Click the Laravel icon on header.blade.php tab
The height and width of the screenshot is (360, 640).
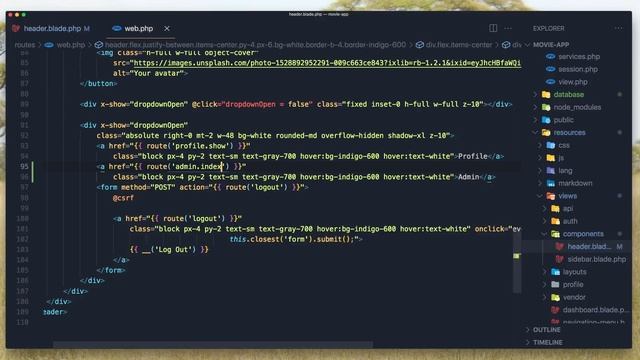16,29
